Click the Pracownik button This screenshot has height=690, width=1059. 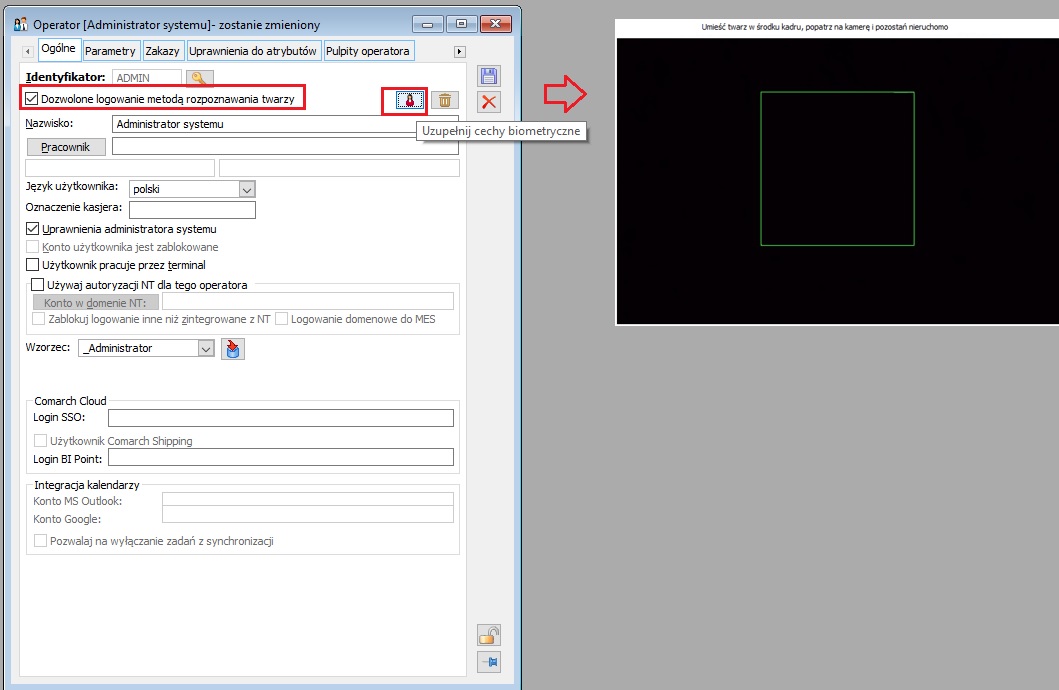click(x=66, y=147)
